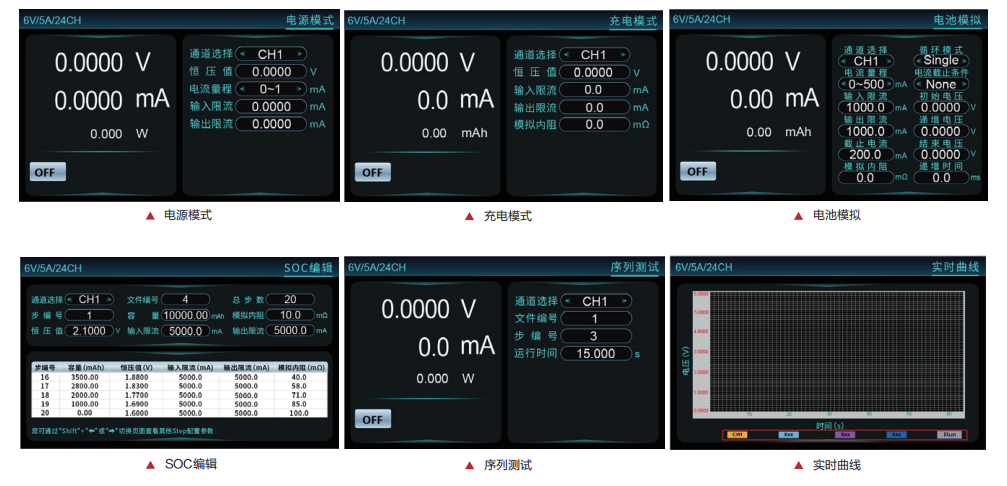This screenshot has width=1007, height=486.
Task: Open the 电池模拟 CH1 channel selector
Action: tap(866, 61)
